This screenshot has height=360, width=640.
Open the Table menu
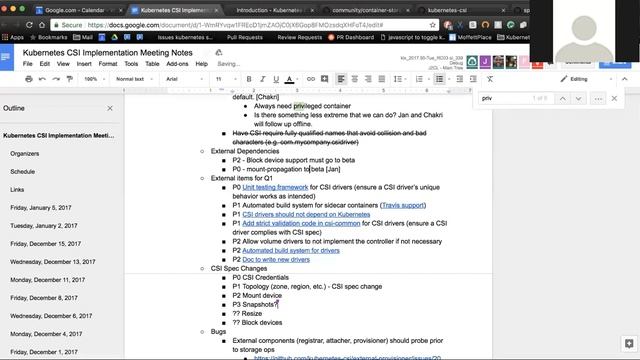(x=152, y=64)
